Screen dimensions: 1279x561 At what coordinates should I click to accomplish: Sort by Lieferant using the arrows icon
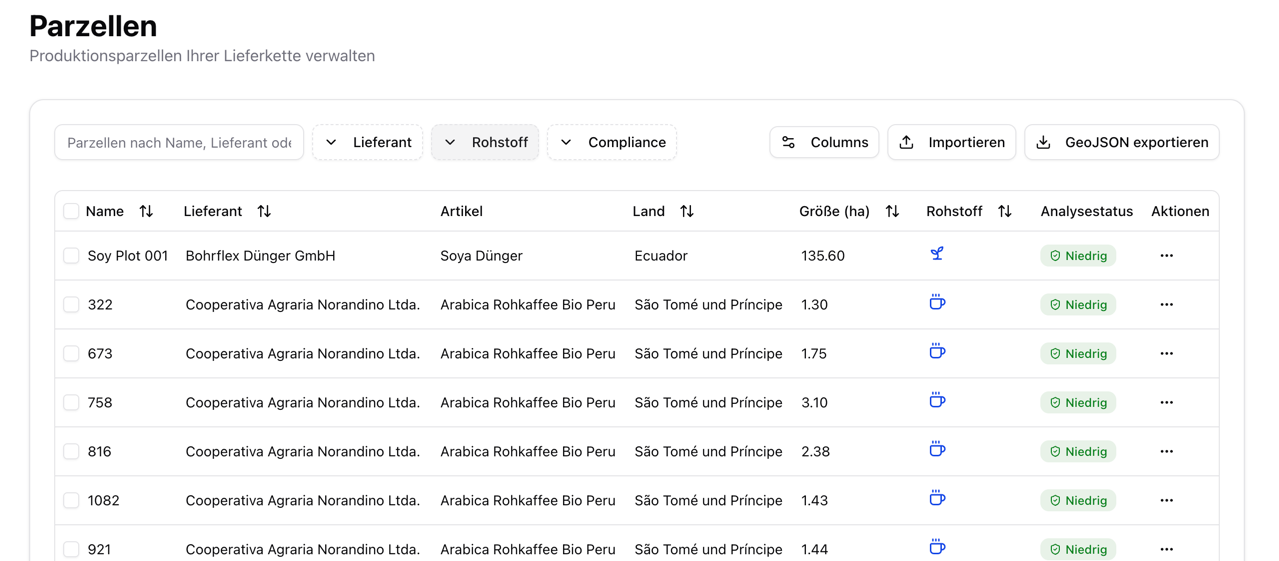[x=264, y=211]
